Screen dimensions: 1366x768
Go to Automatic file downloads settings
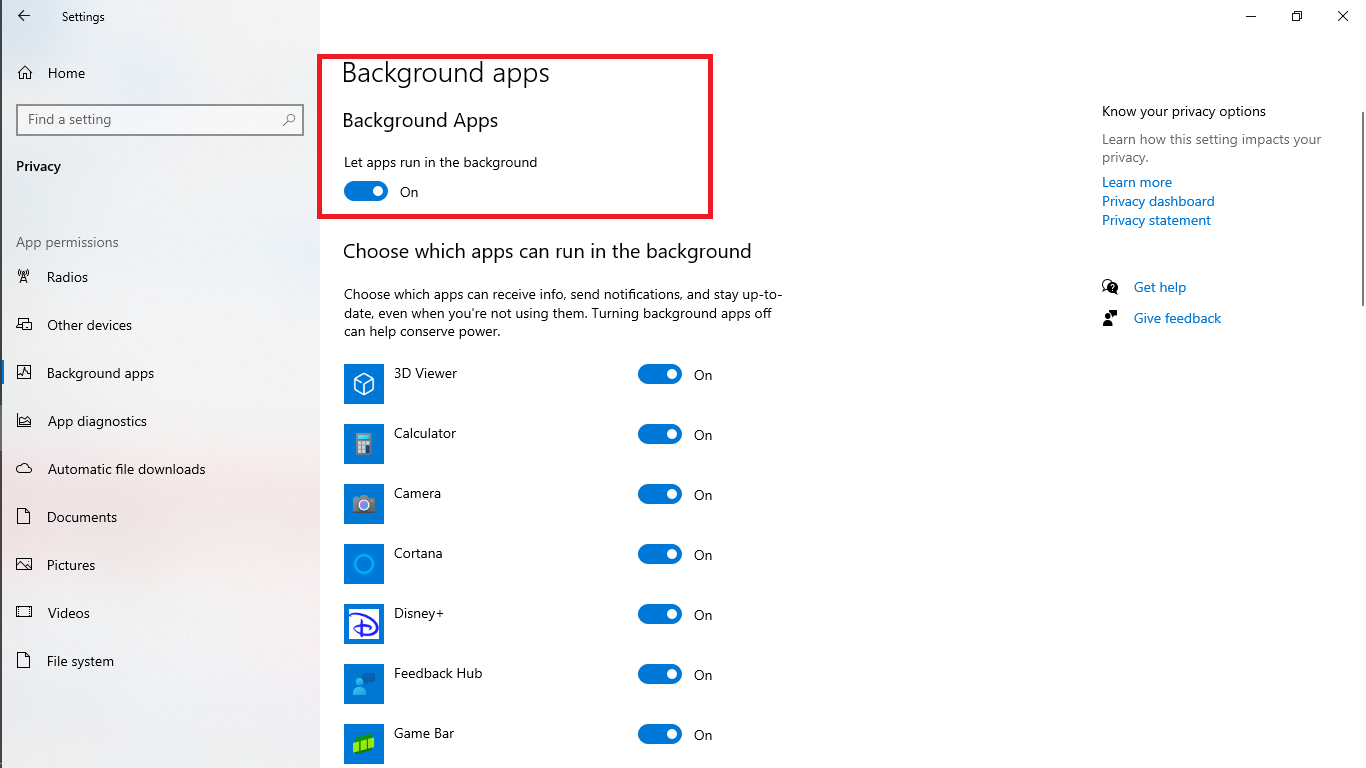(x=126, y=469)
